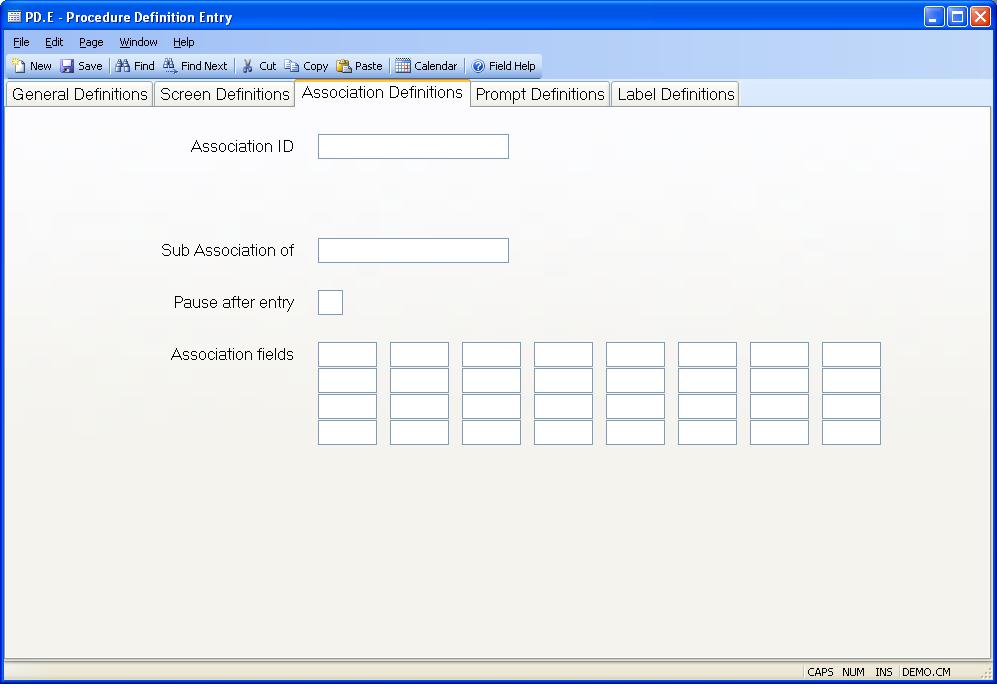
Task: Open the Help menu
Action: tap(184, 42)
